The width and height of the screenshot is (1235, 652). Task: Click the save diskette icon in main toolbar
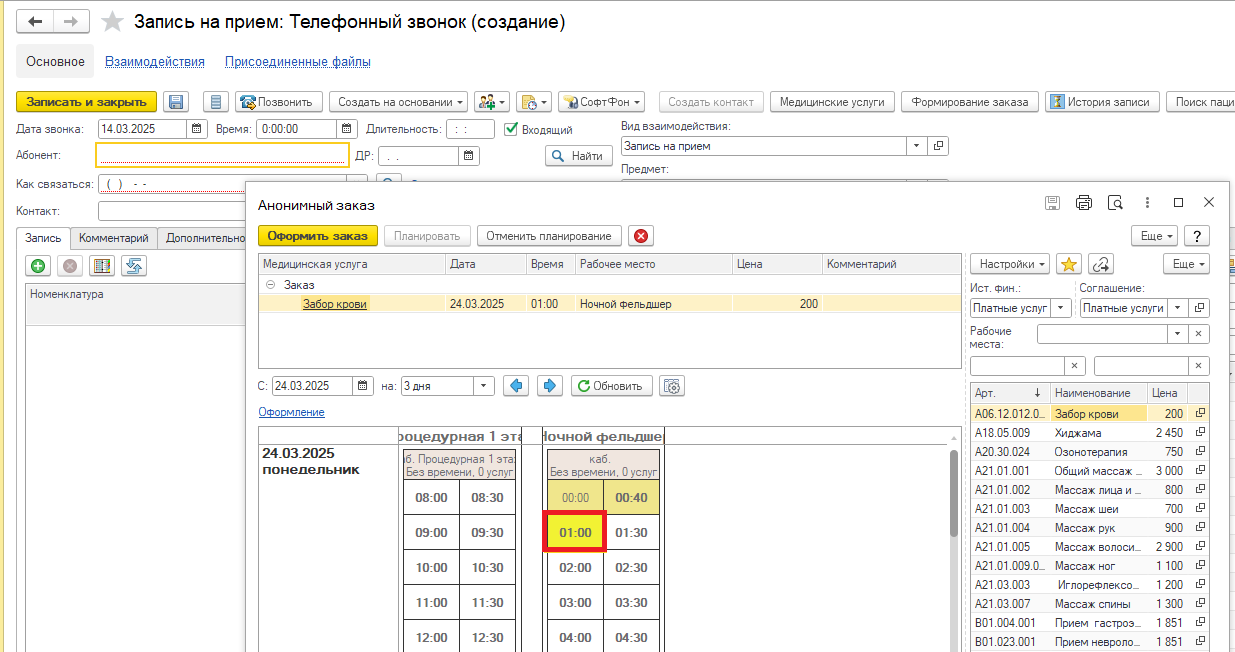tap(177, 102)
